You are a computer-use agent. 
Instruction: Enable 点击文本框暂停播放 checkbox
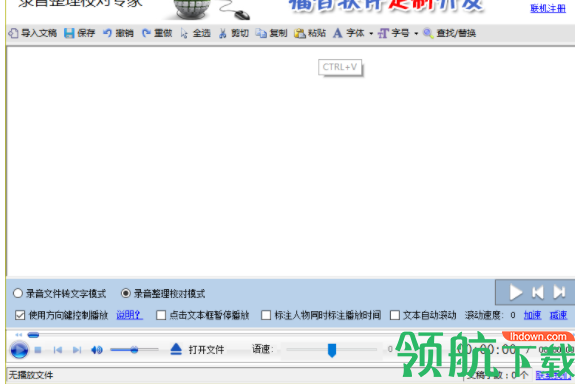pyautogui.click(x=161, y=315)
